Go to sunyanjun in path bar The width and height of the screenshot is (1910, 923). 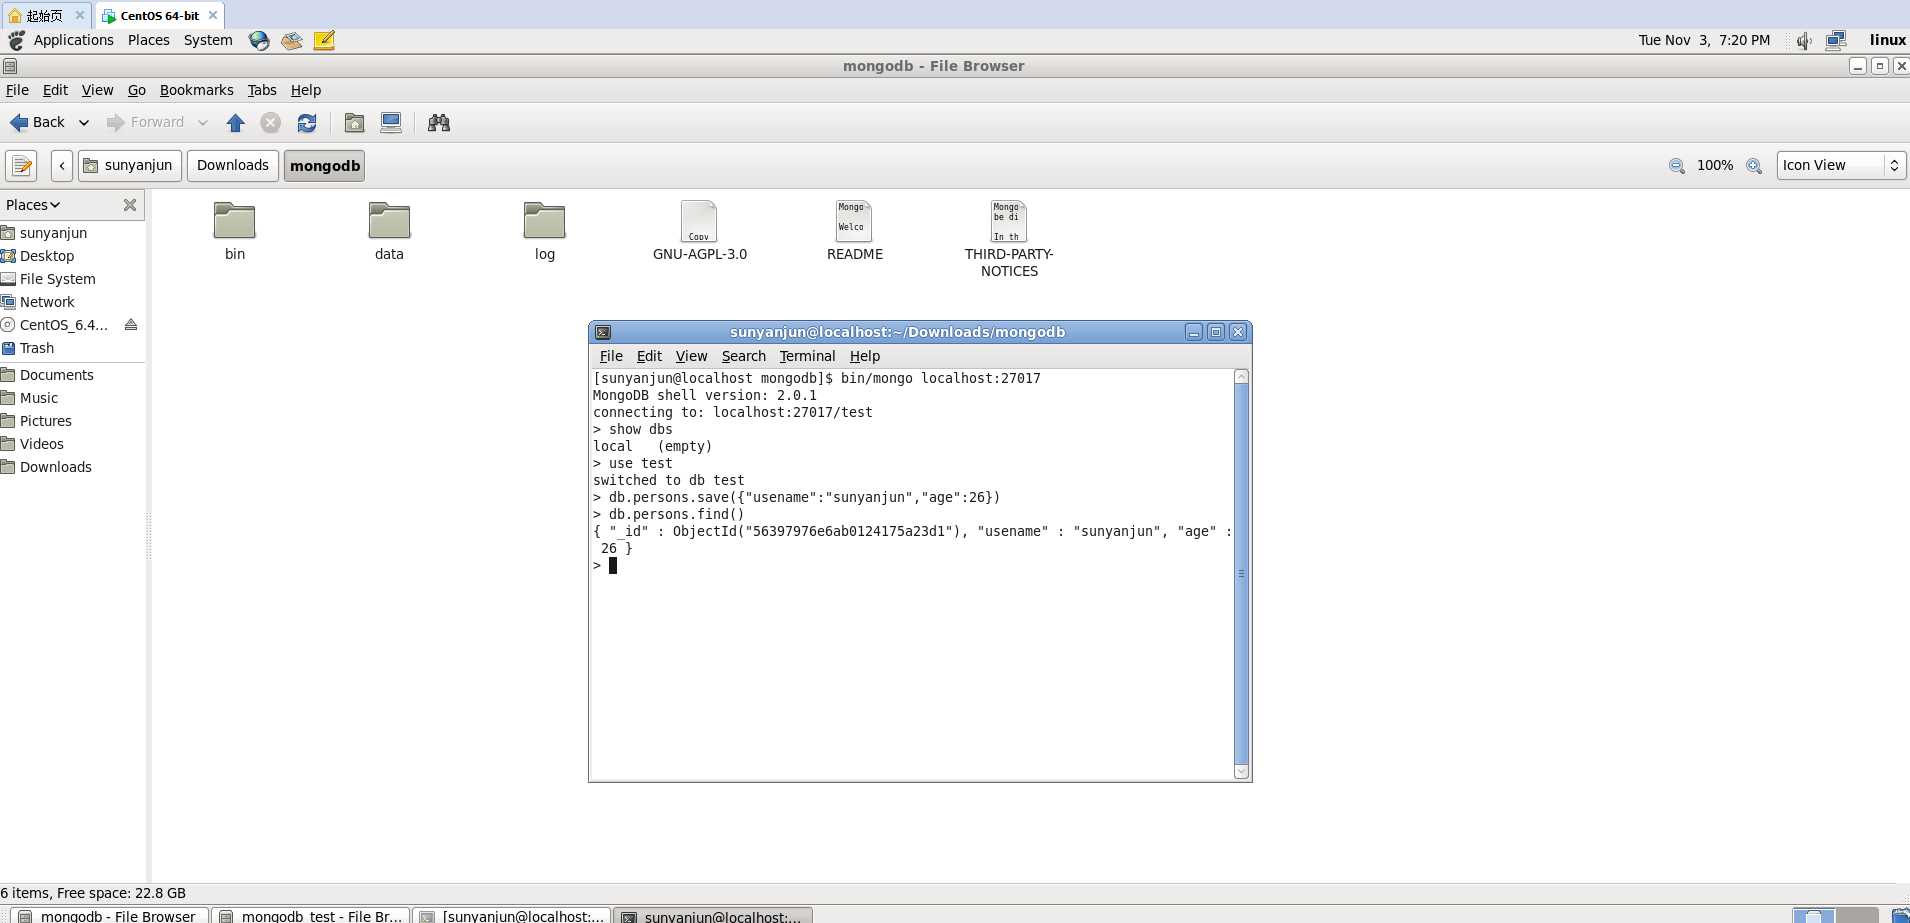(x=130, y=165)
